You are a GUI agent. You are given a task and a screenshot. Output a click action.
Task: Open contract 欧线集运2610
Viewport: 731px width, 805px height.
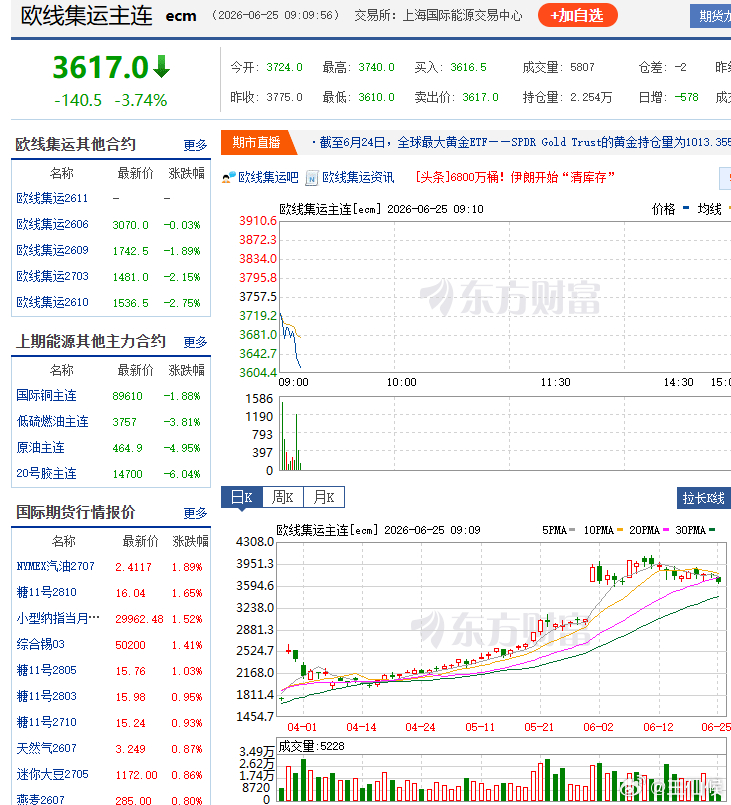[52, 302]
